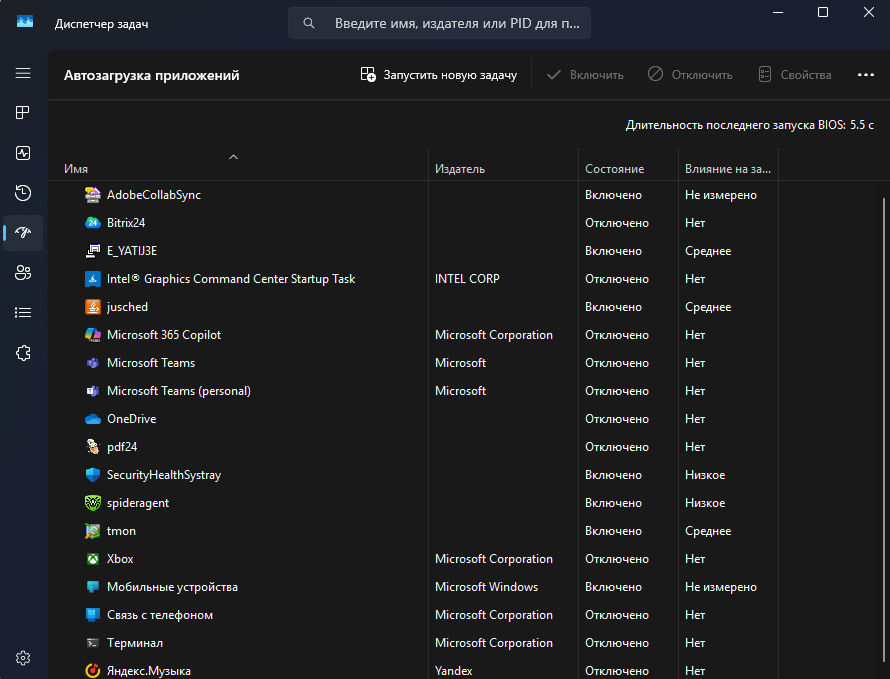The image size is (890, 679).
Task: Click Отключено status in Терминал row
Action: click(x=617, y=643)
